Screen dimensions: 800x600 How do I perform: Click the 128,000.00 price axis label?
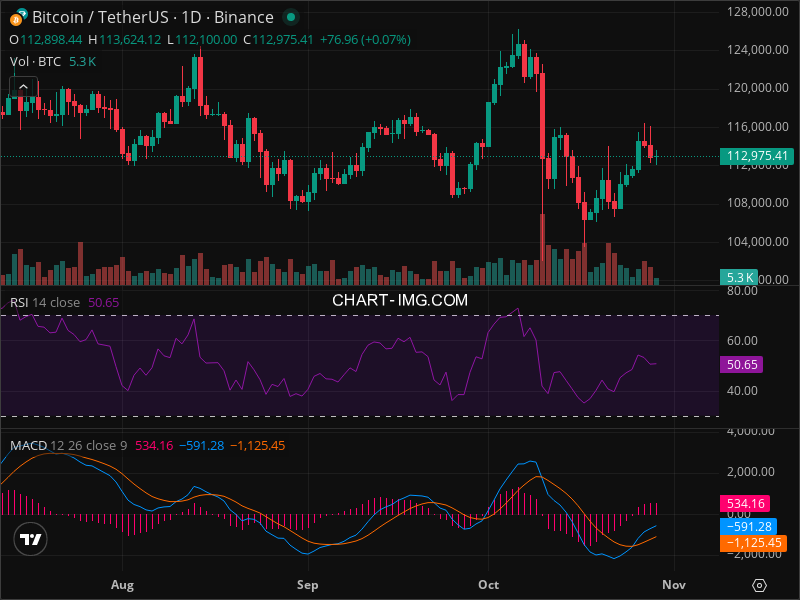click(752, 12)
